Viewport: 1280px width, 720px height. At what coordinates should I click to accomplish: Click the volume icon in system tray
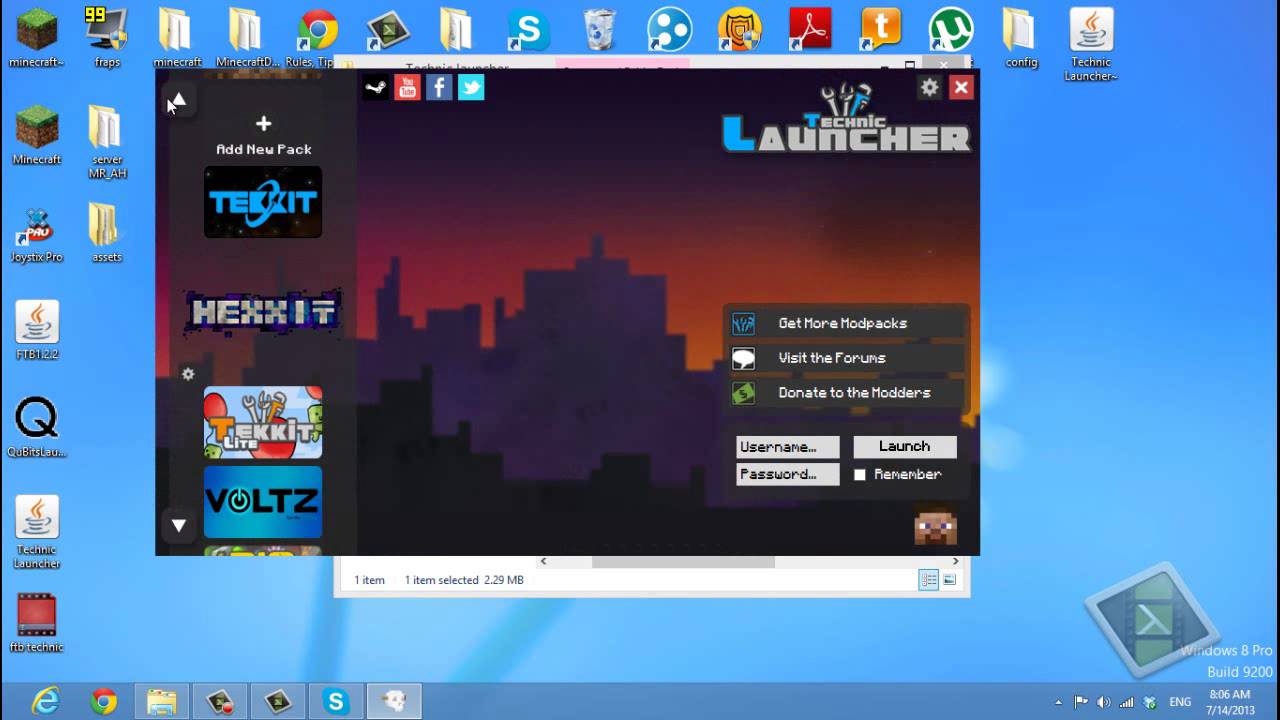point(1104,702)
